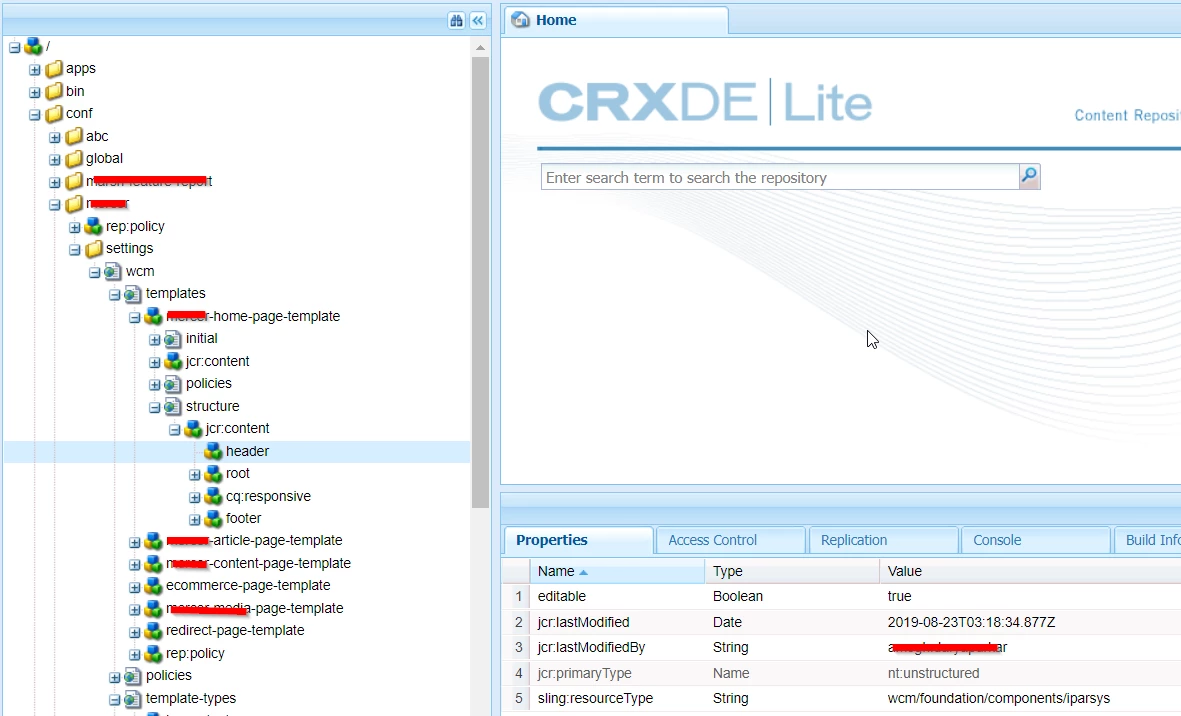Screen dimensions: 1181x716
Task: Click the root node icon
Action: [x=33, y=47]
